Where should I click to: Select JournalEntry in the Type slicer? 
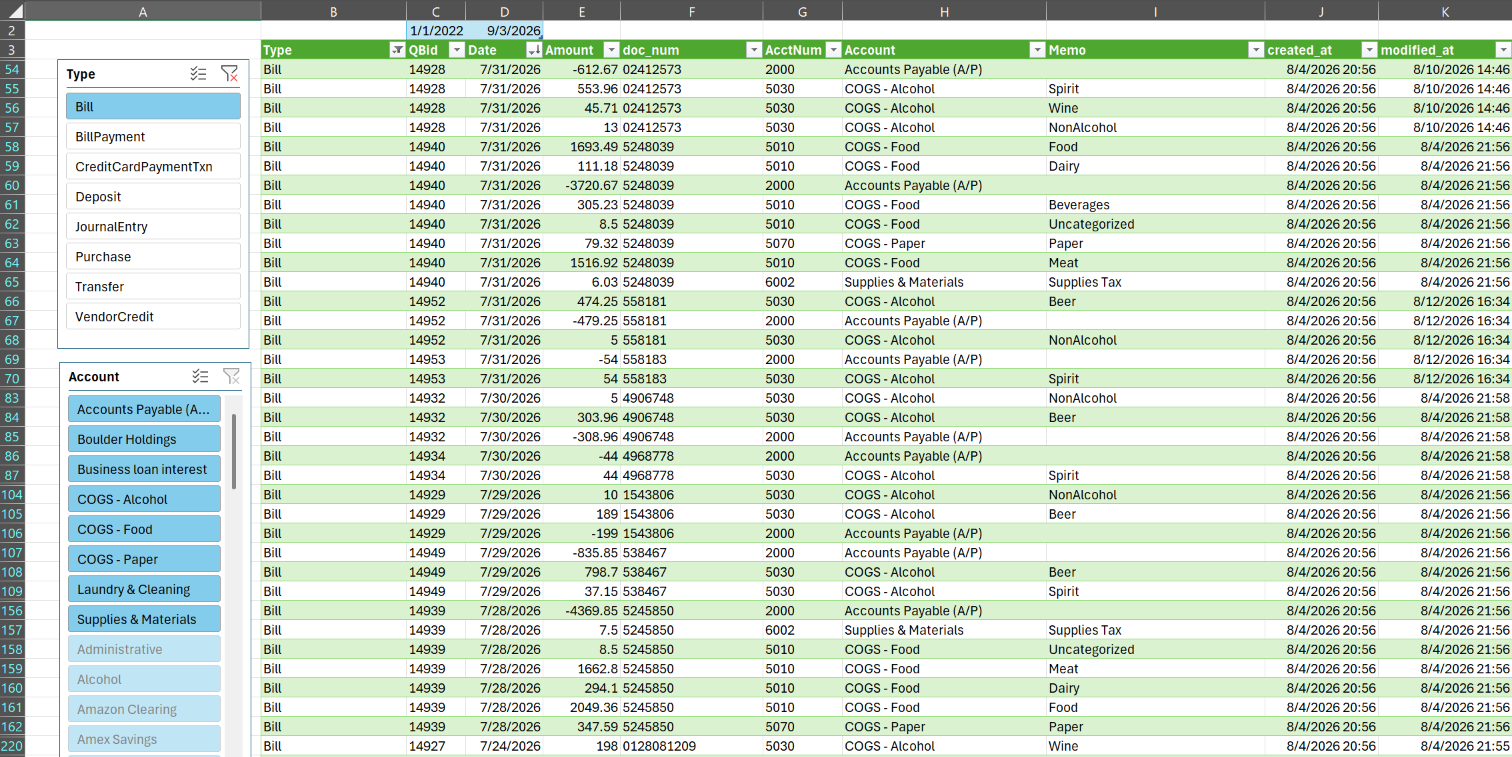point(154,227)
